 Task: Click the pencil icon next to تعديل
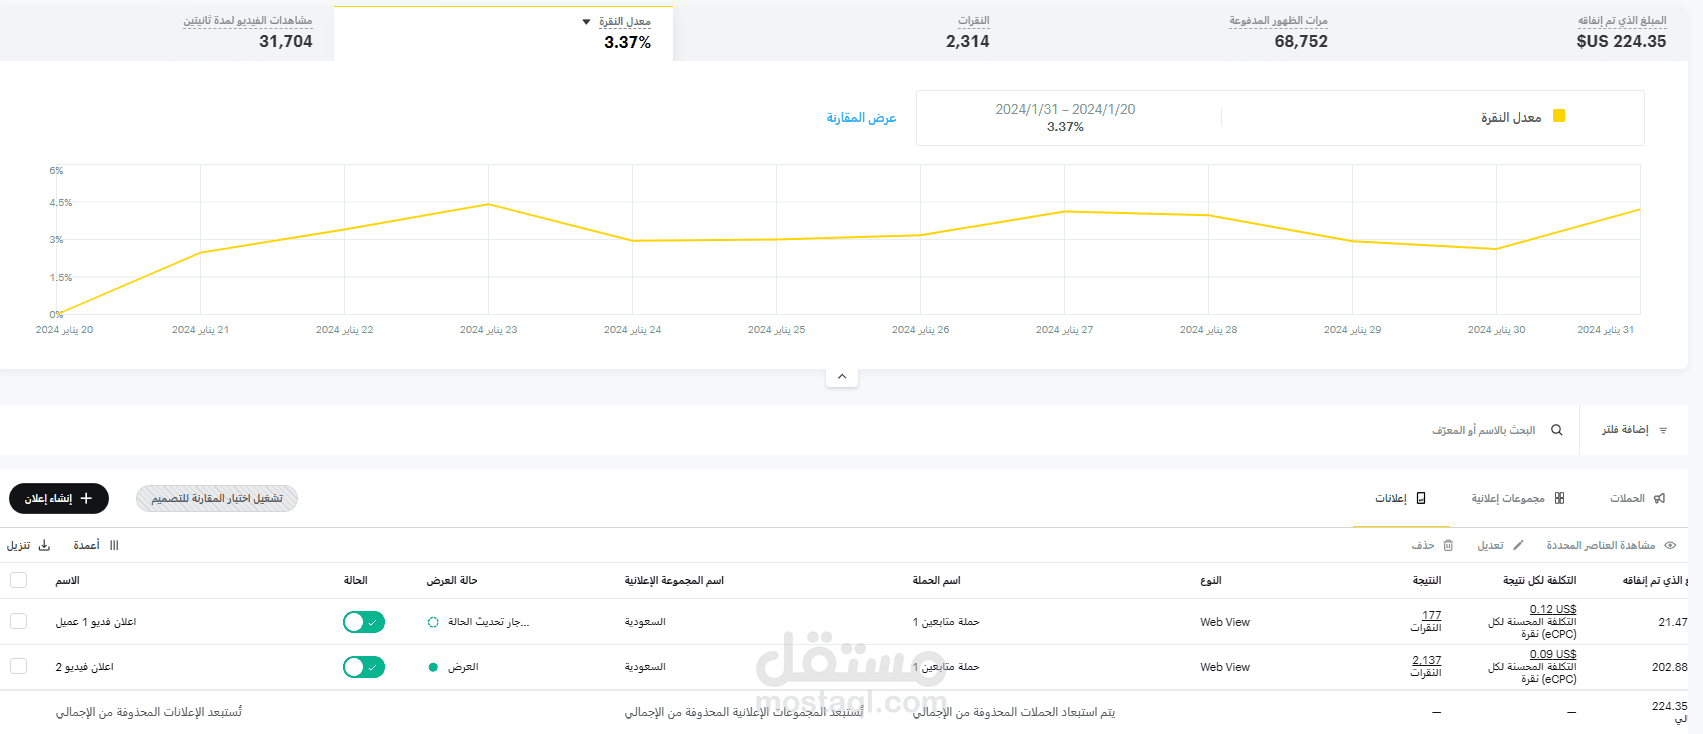pyautogui.click(x=1518, y=545)
